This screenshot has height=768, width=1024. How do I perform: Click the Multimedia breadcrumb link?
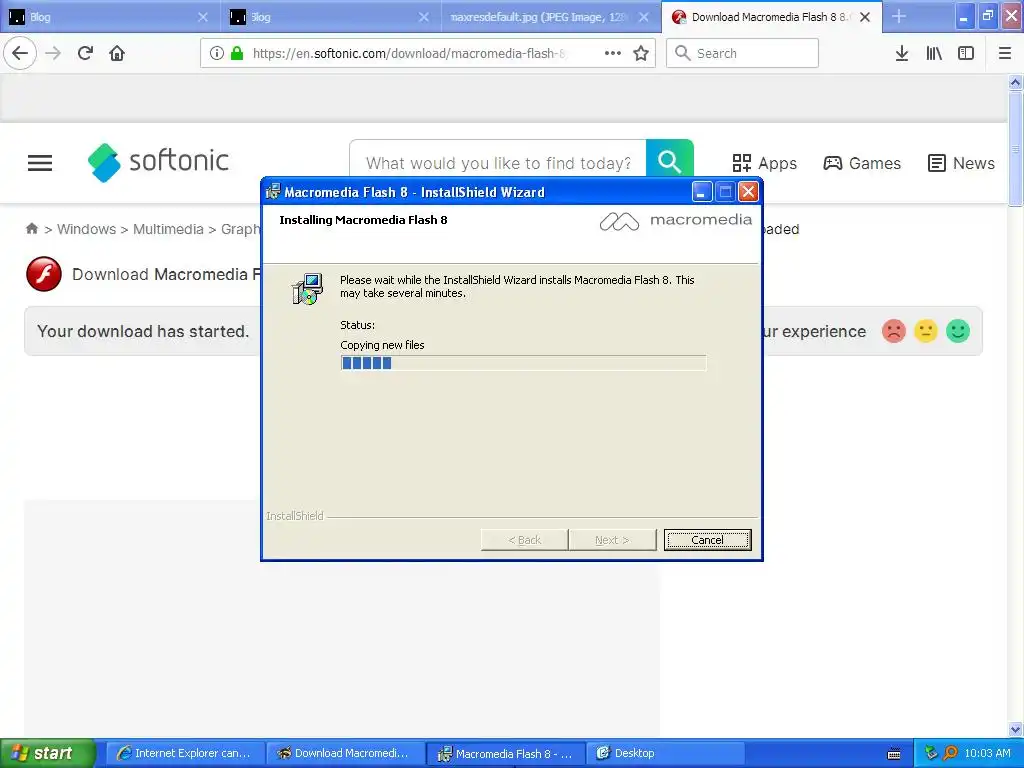coord(168,229)
